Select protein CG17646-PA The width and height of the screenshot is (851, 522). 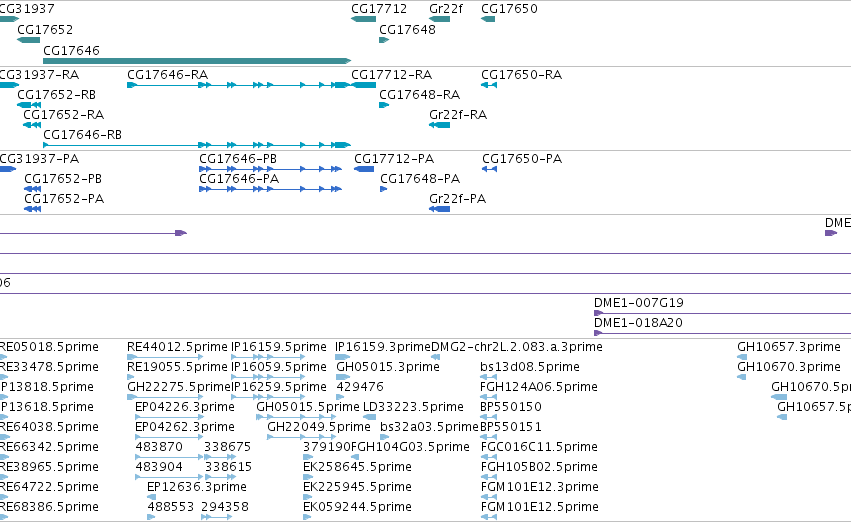click(239, 179)
